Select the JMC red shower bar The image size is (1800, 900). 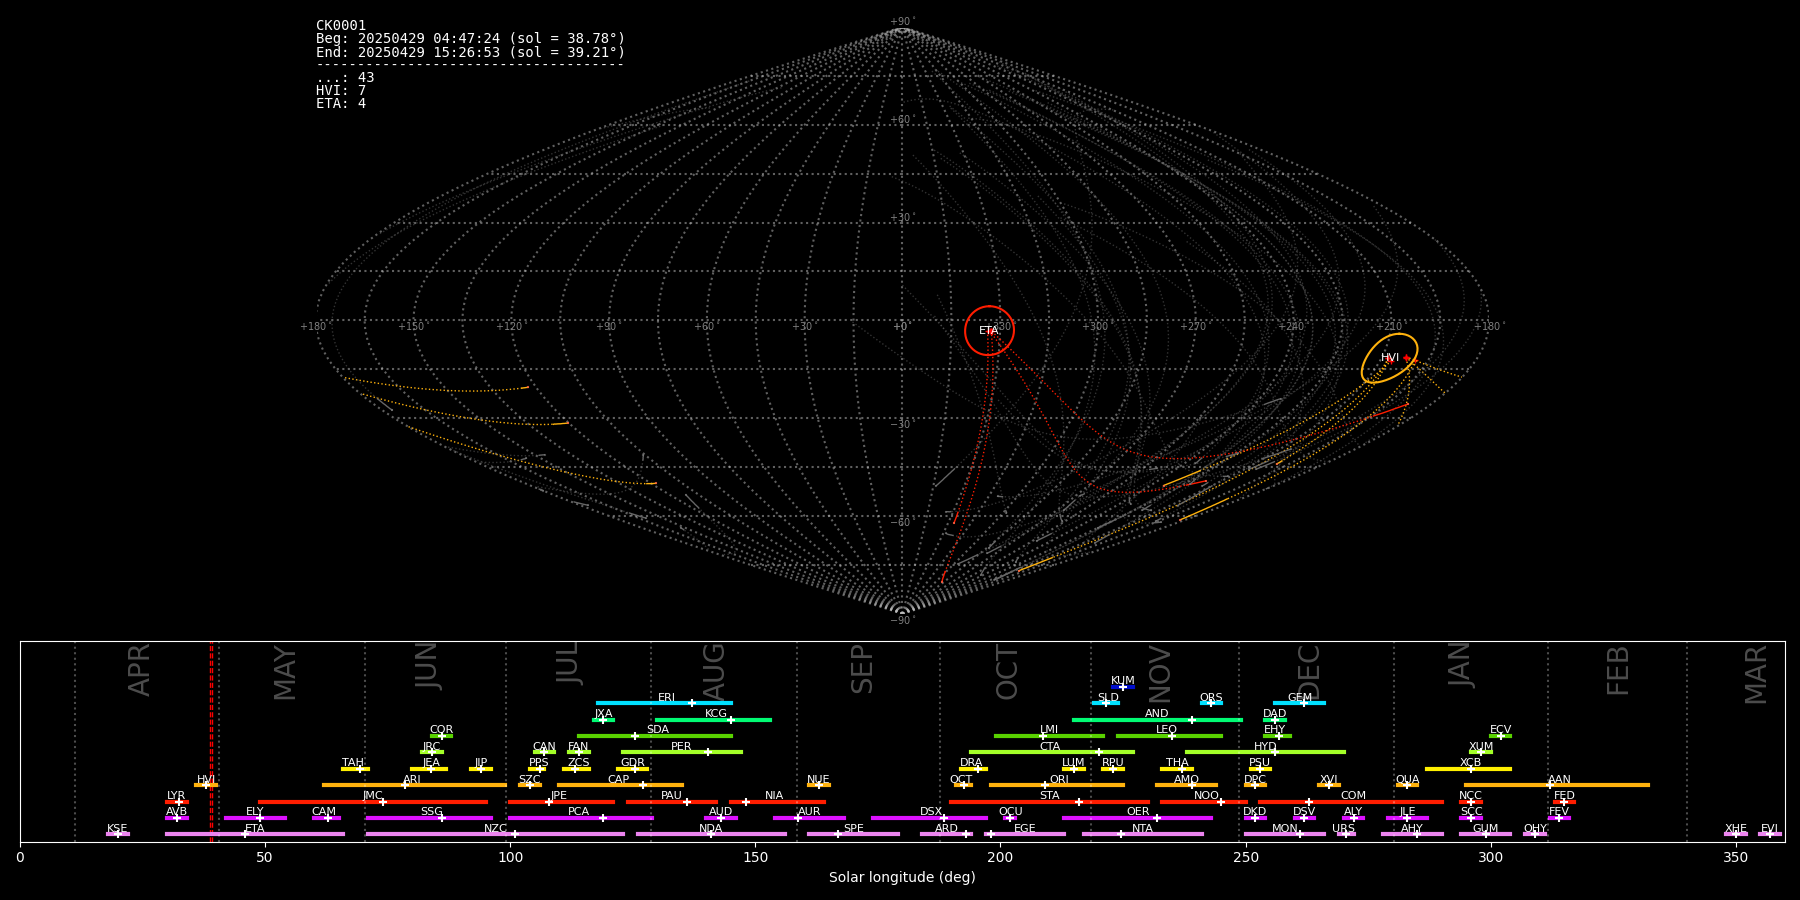(373, 802)
